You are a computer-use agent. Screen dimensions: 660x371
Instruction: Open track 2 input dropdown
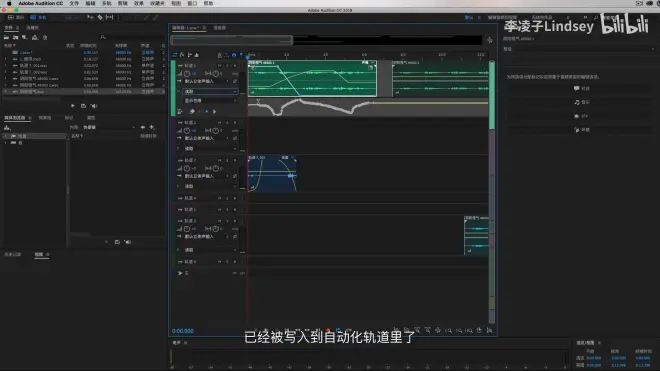(206, 138)
